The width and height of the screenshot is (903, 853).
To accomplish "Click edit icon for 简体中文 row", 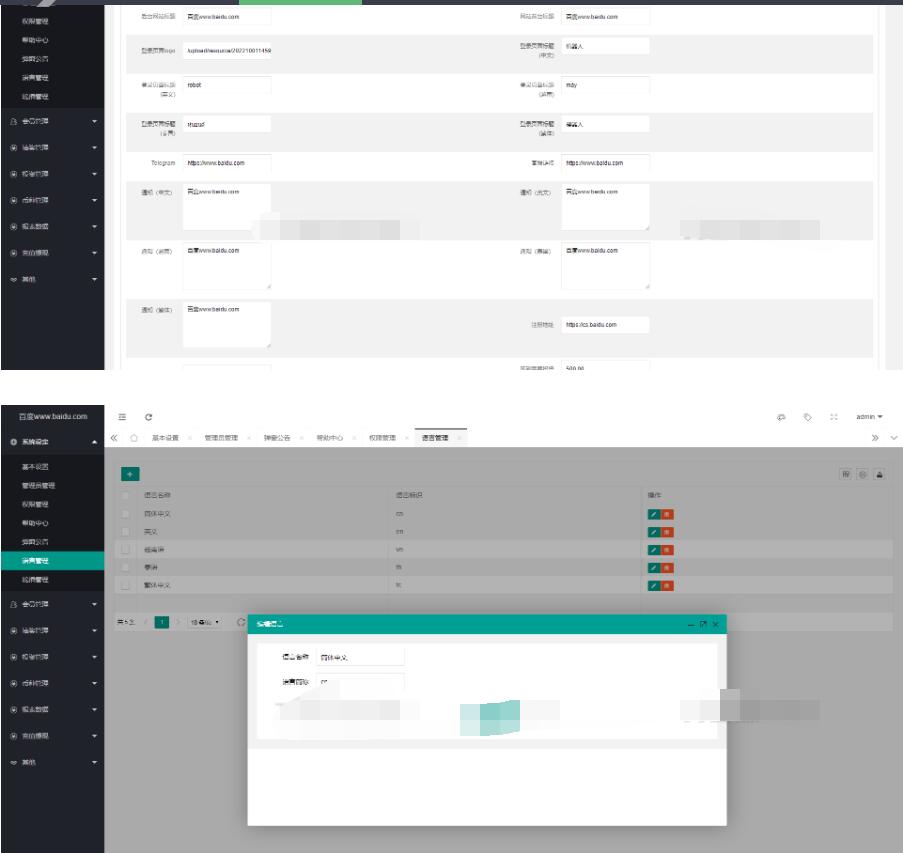I will 654,513.
